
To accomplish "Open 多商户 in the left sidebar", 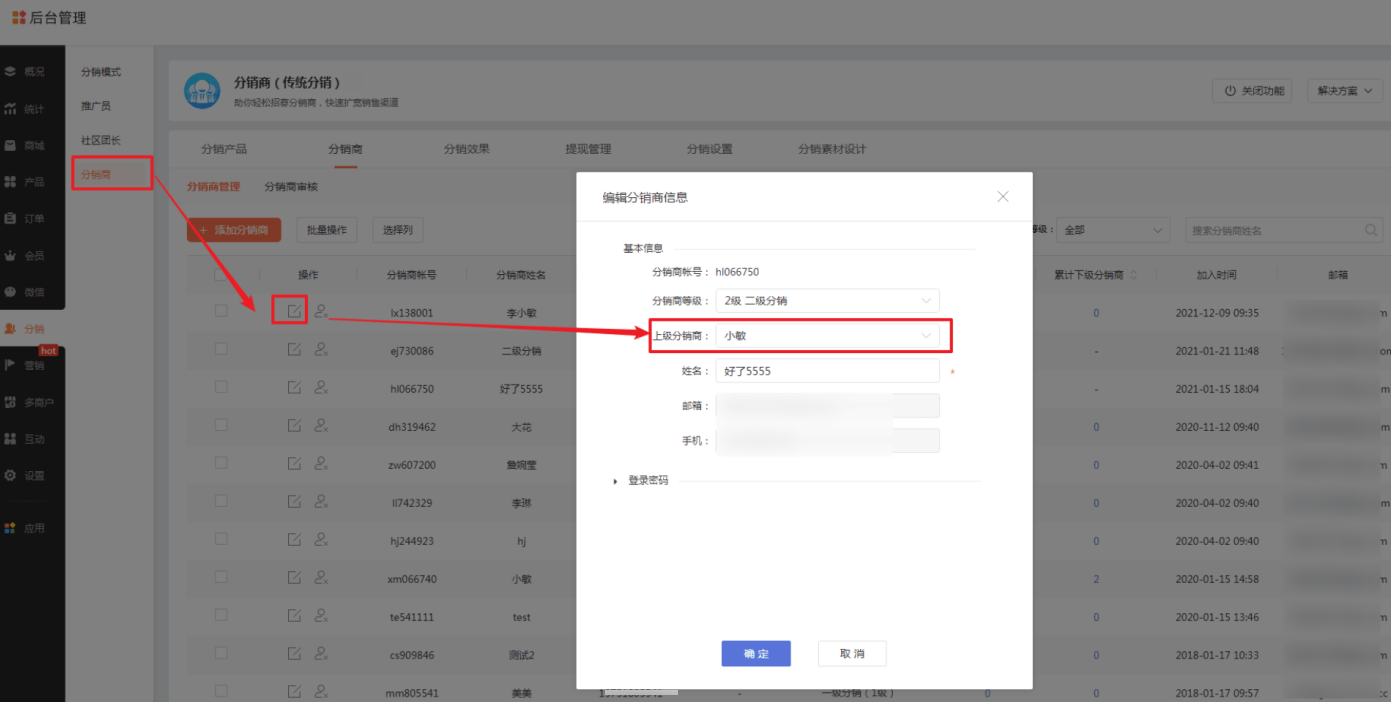I will (29, 402).
